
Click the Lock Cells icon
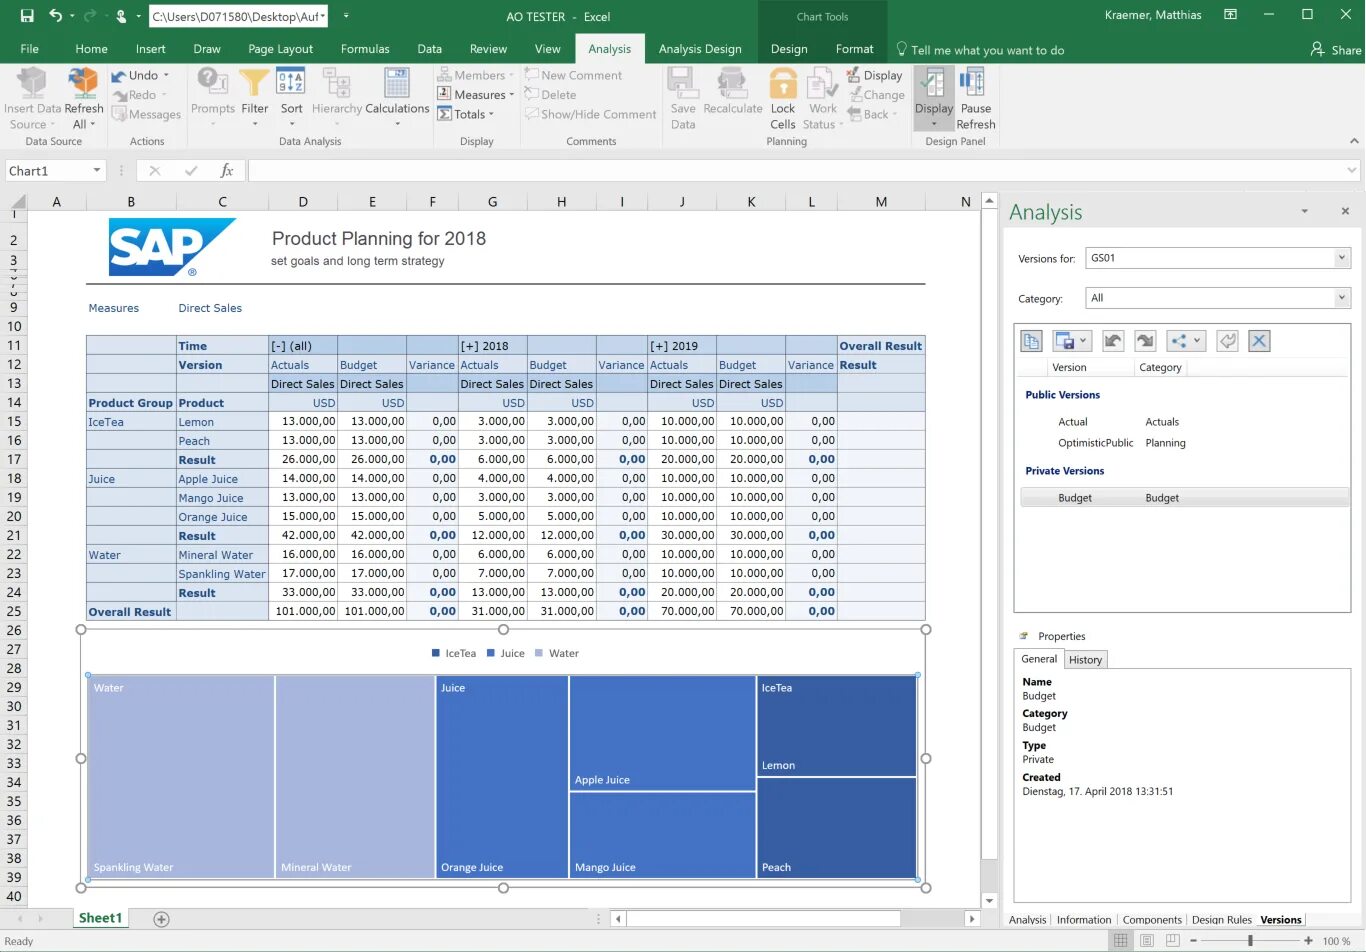point(783,83)
